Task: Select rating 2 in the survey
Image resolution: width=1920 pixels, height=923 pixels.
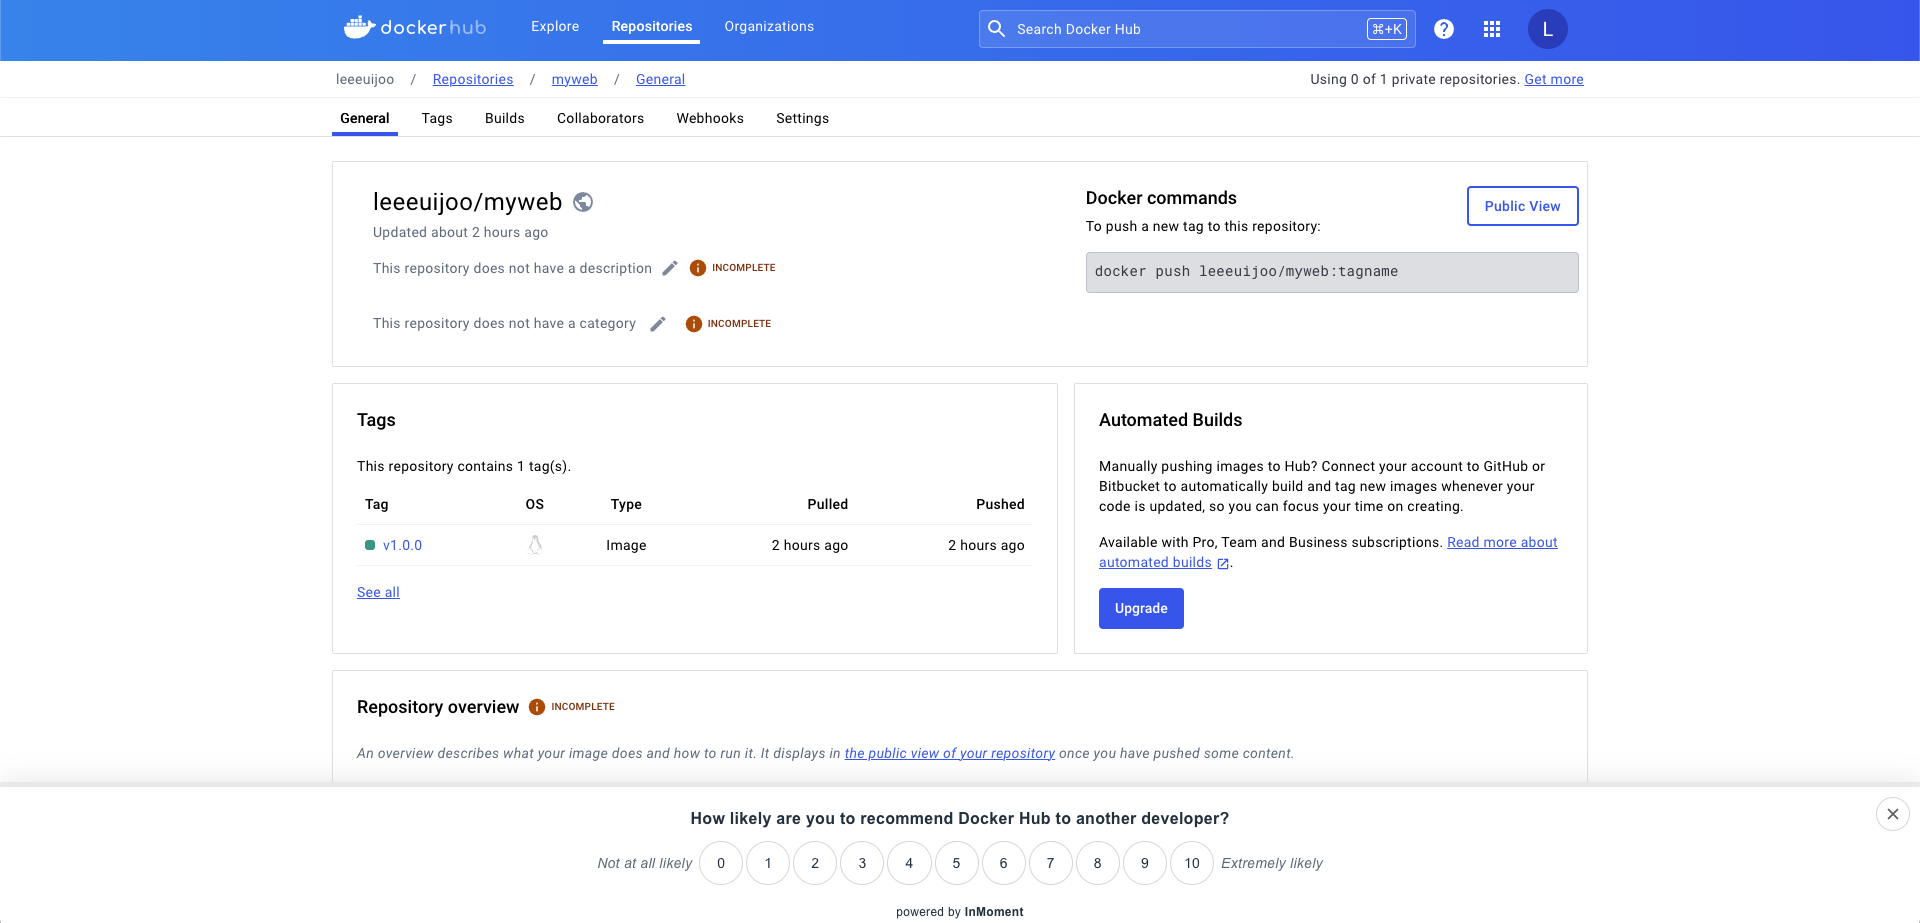Action: point(815,863)
